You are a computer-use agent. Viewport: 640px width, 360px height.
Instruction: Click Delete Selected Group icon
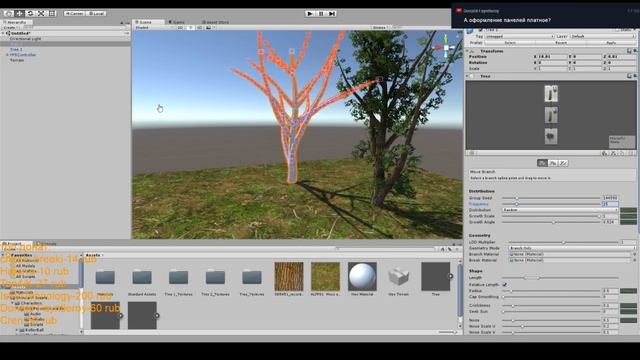click(631, 153)
